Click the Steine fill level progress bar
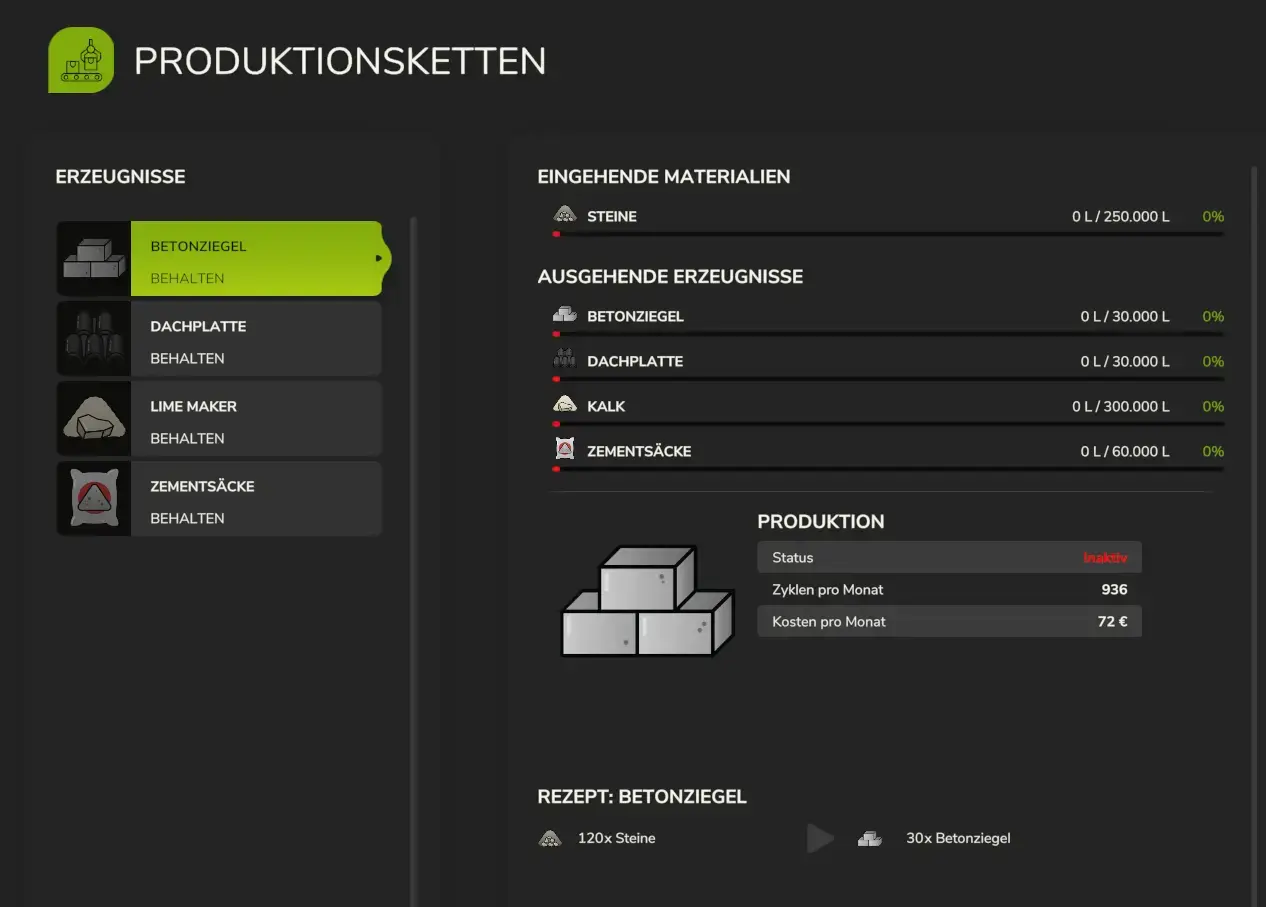This screenshot has height=907, width=1266. tap(888, 234)
